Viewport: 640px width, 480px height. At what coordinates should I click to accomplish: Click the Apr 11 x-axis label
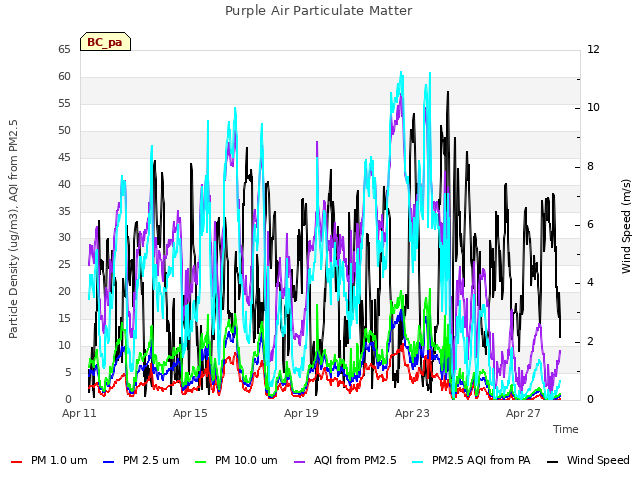79,413
